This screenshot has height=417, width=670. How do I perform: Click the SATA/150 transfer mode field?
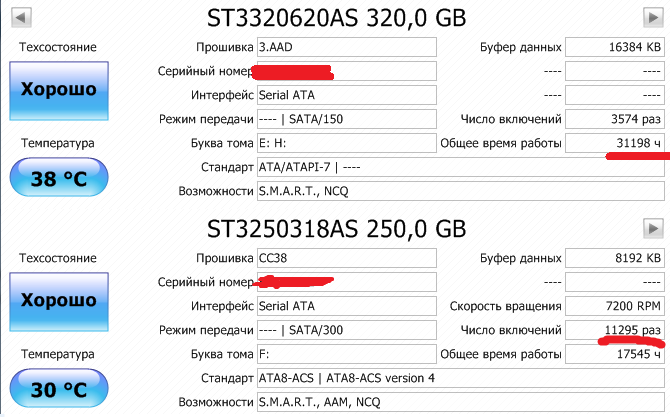(x=347, y=119)
